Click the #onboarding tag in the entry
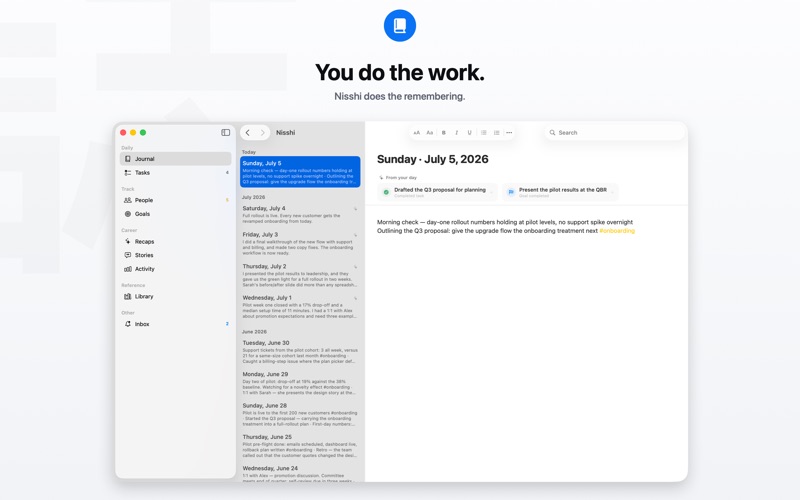This screenshot has width=800, height=500. (617, 231)
